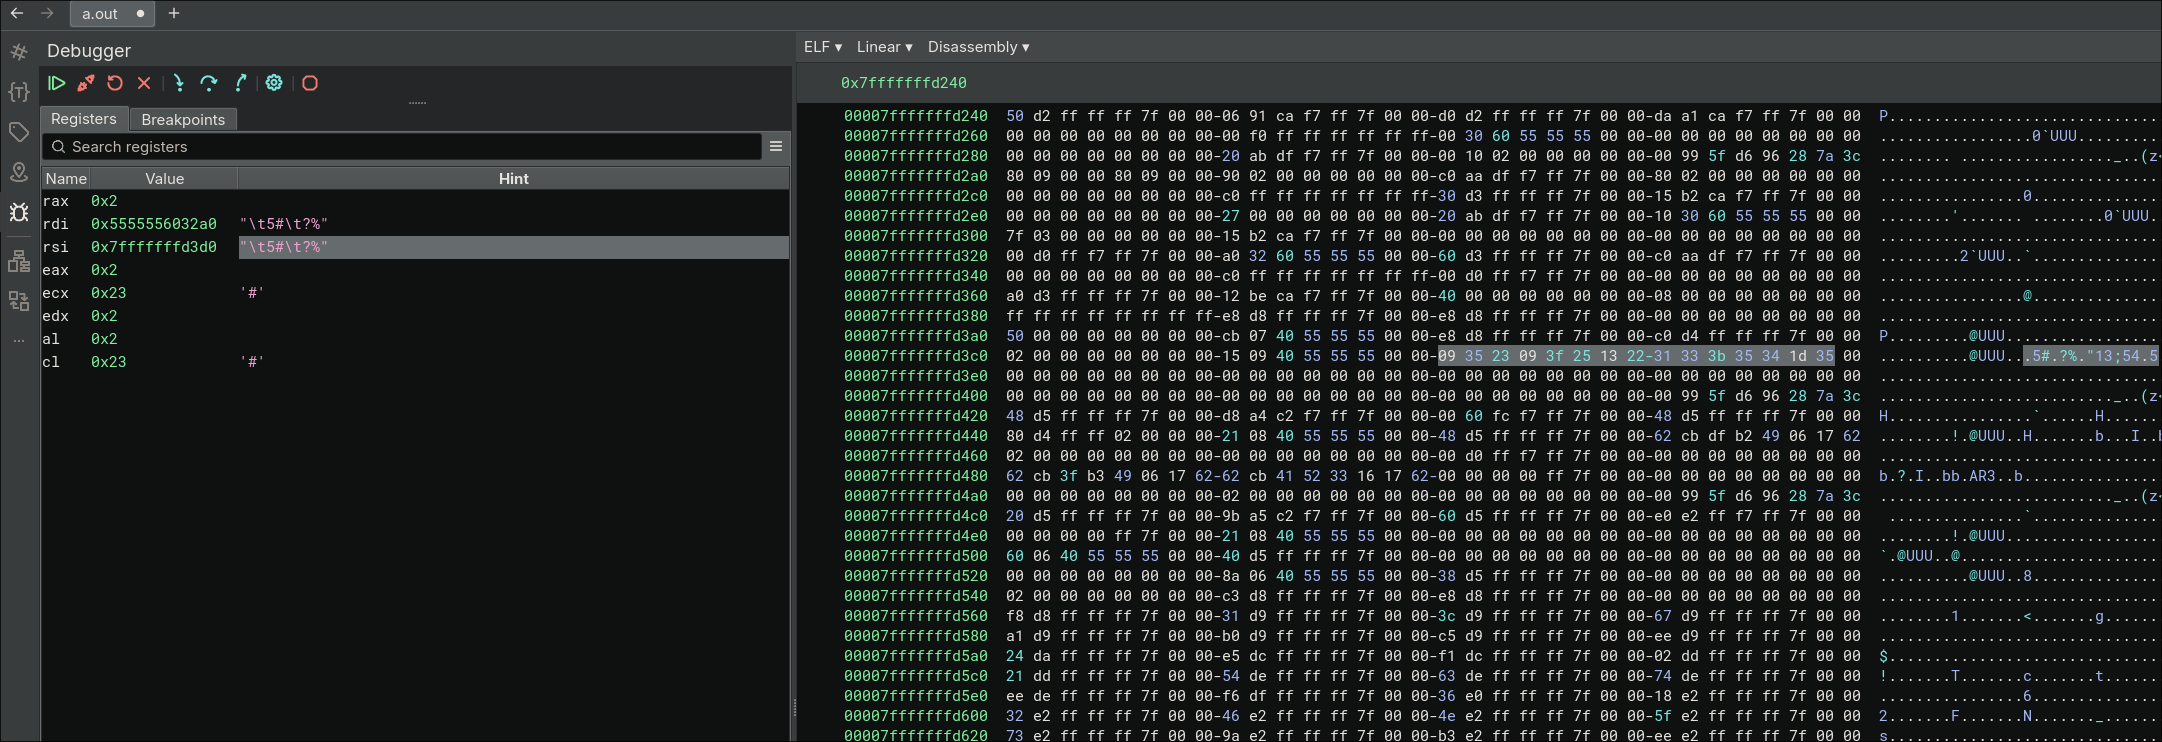The width and height of the screenshot is (2162, 742).
Task: Click the red Pause octagon icon
Action: click(310, 83)
